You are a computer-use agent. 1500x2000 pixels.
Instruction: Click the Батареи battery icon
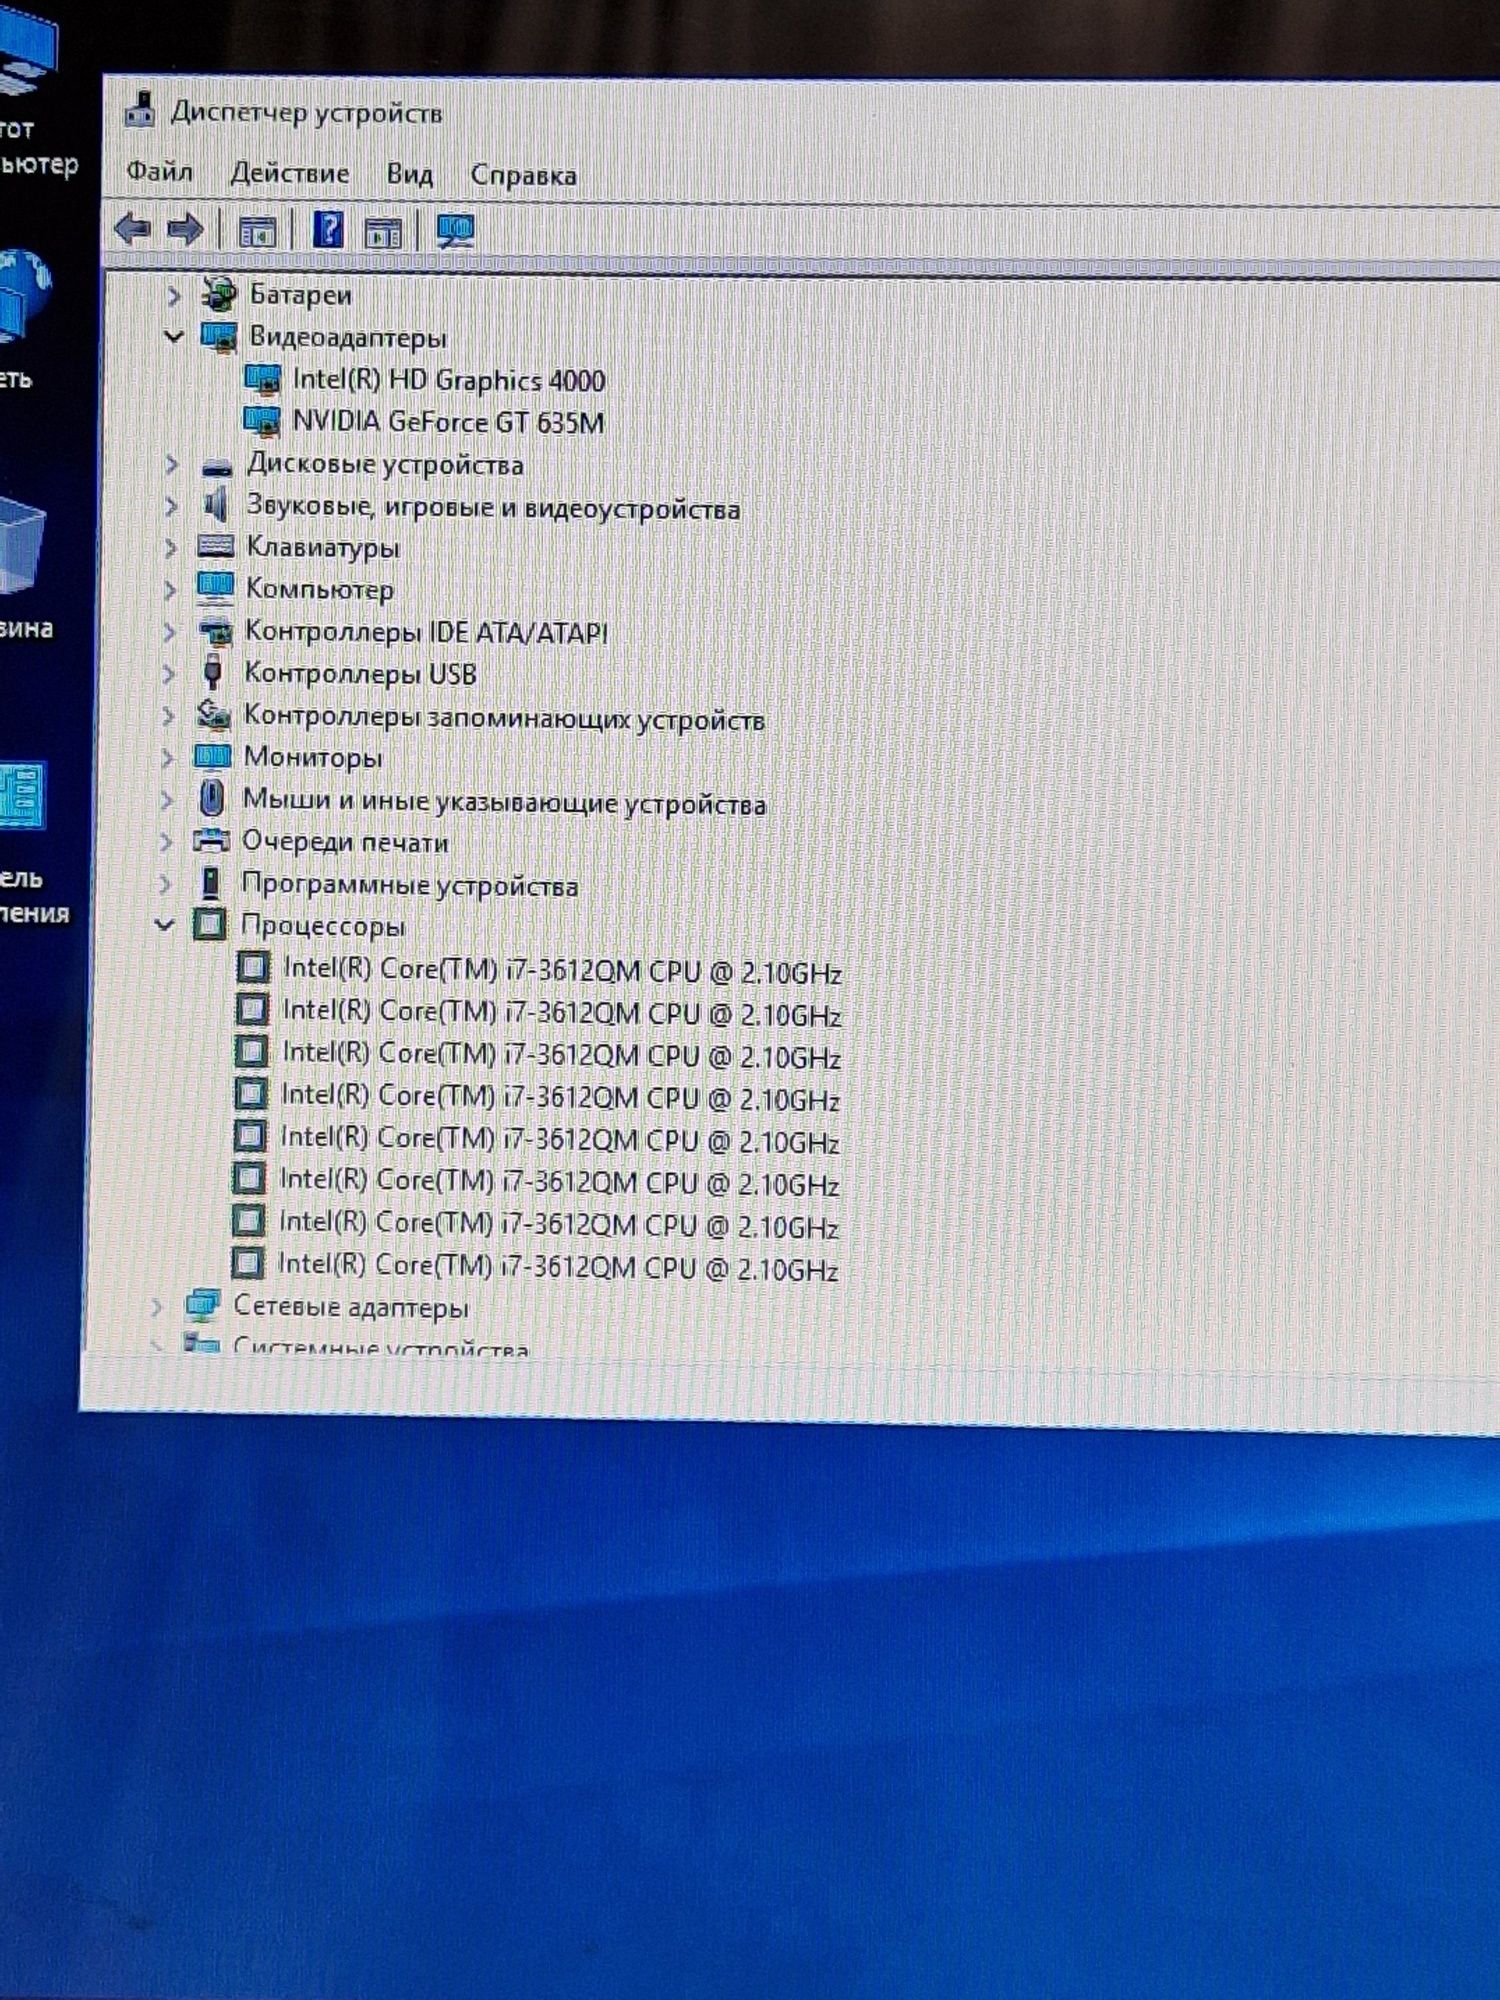coord(218,294)
